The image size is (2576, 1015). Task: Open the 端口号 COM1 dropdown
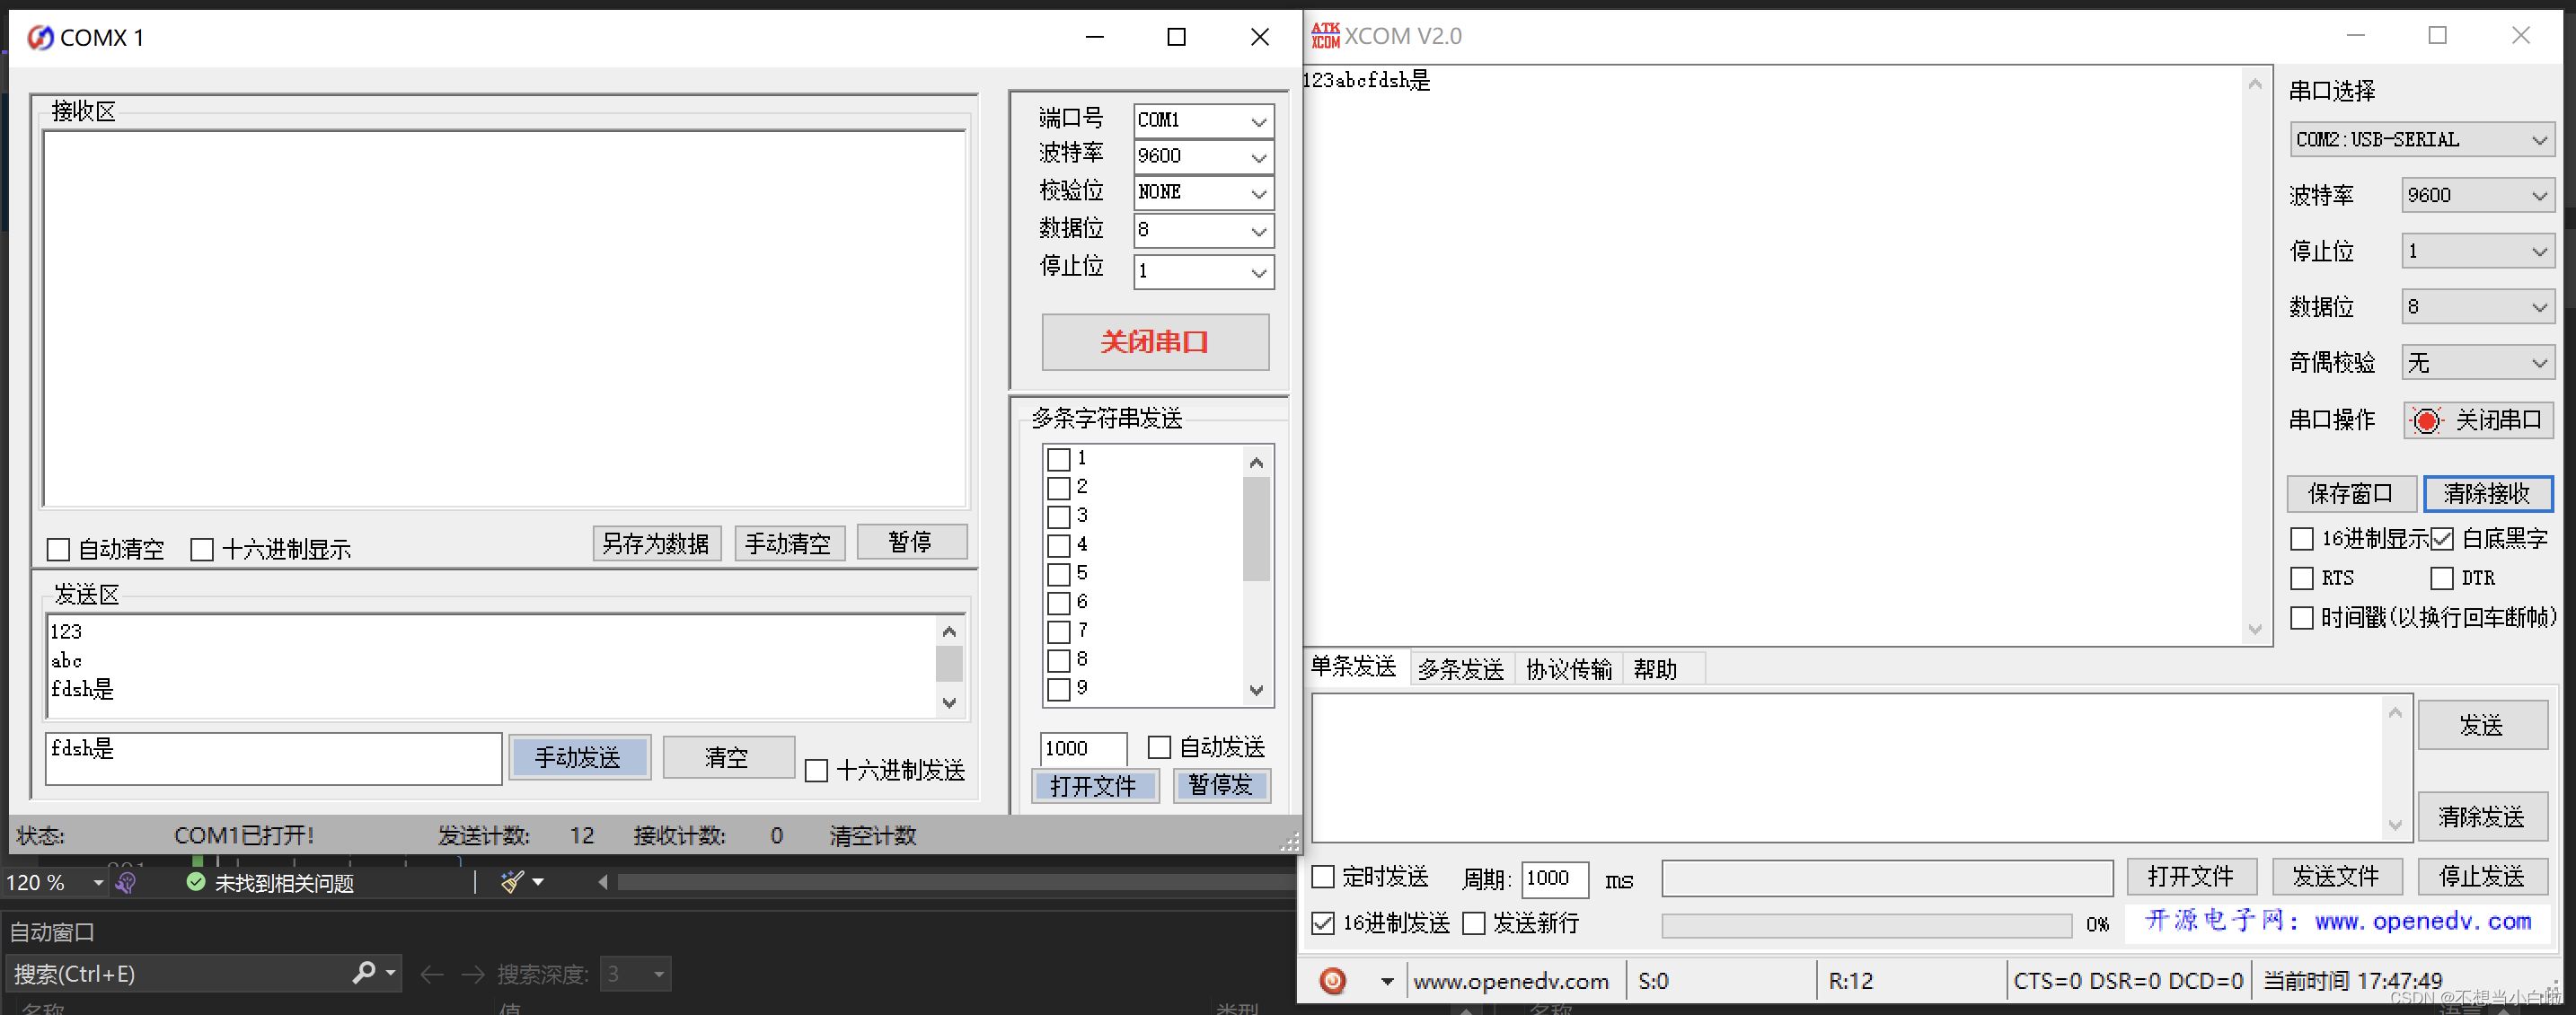1258,121
